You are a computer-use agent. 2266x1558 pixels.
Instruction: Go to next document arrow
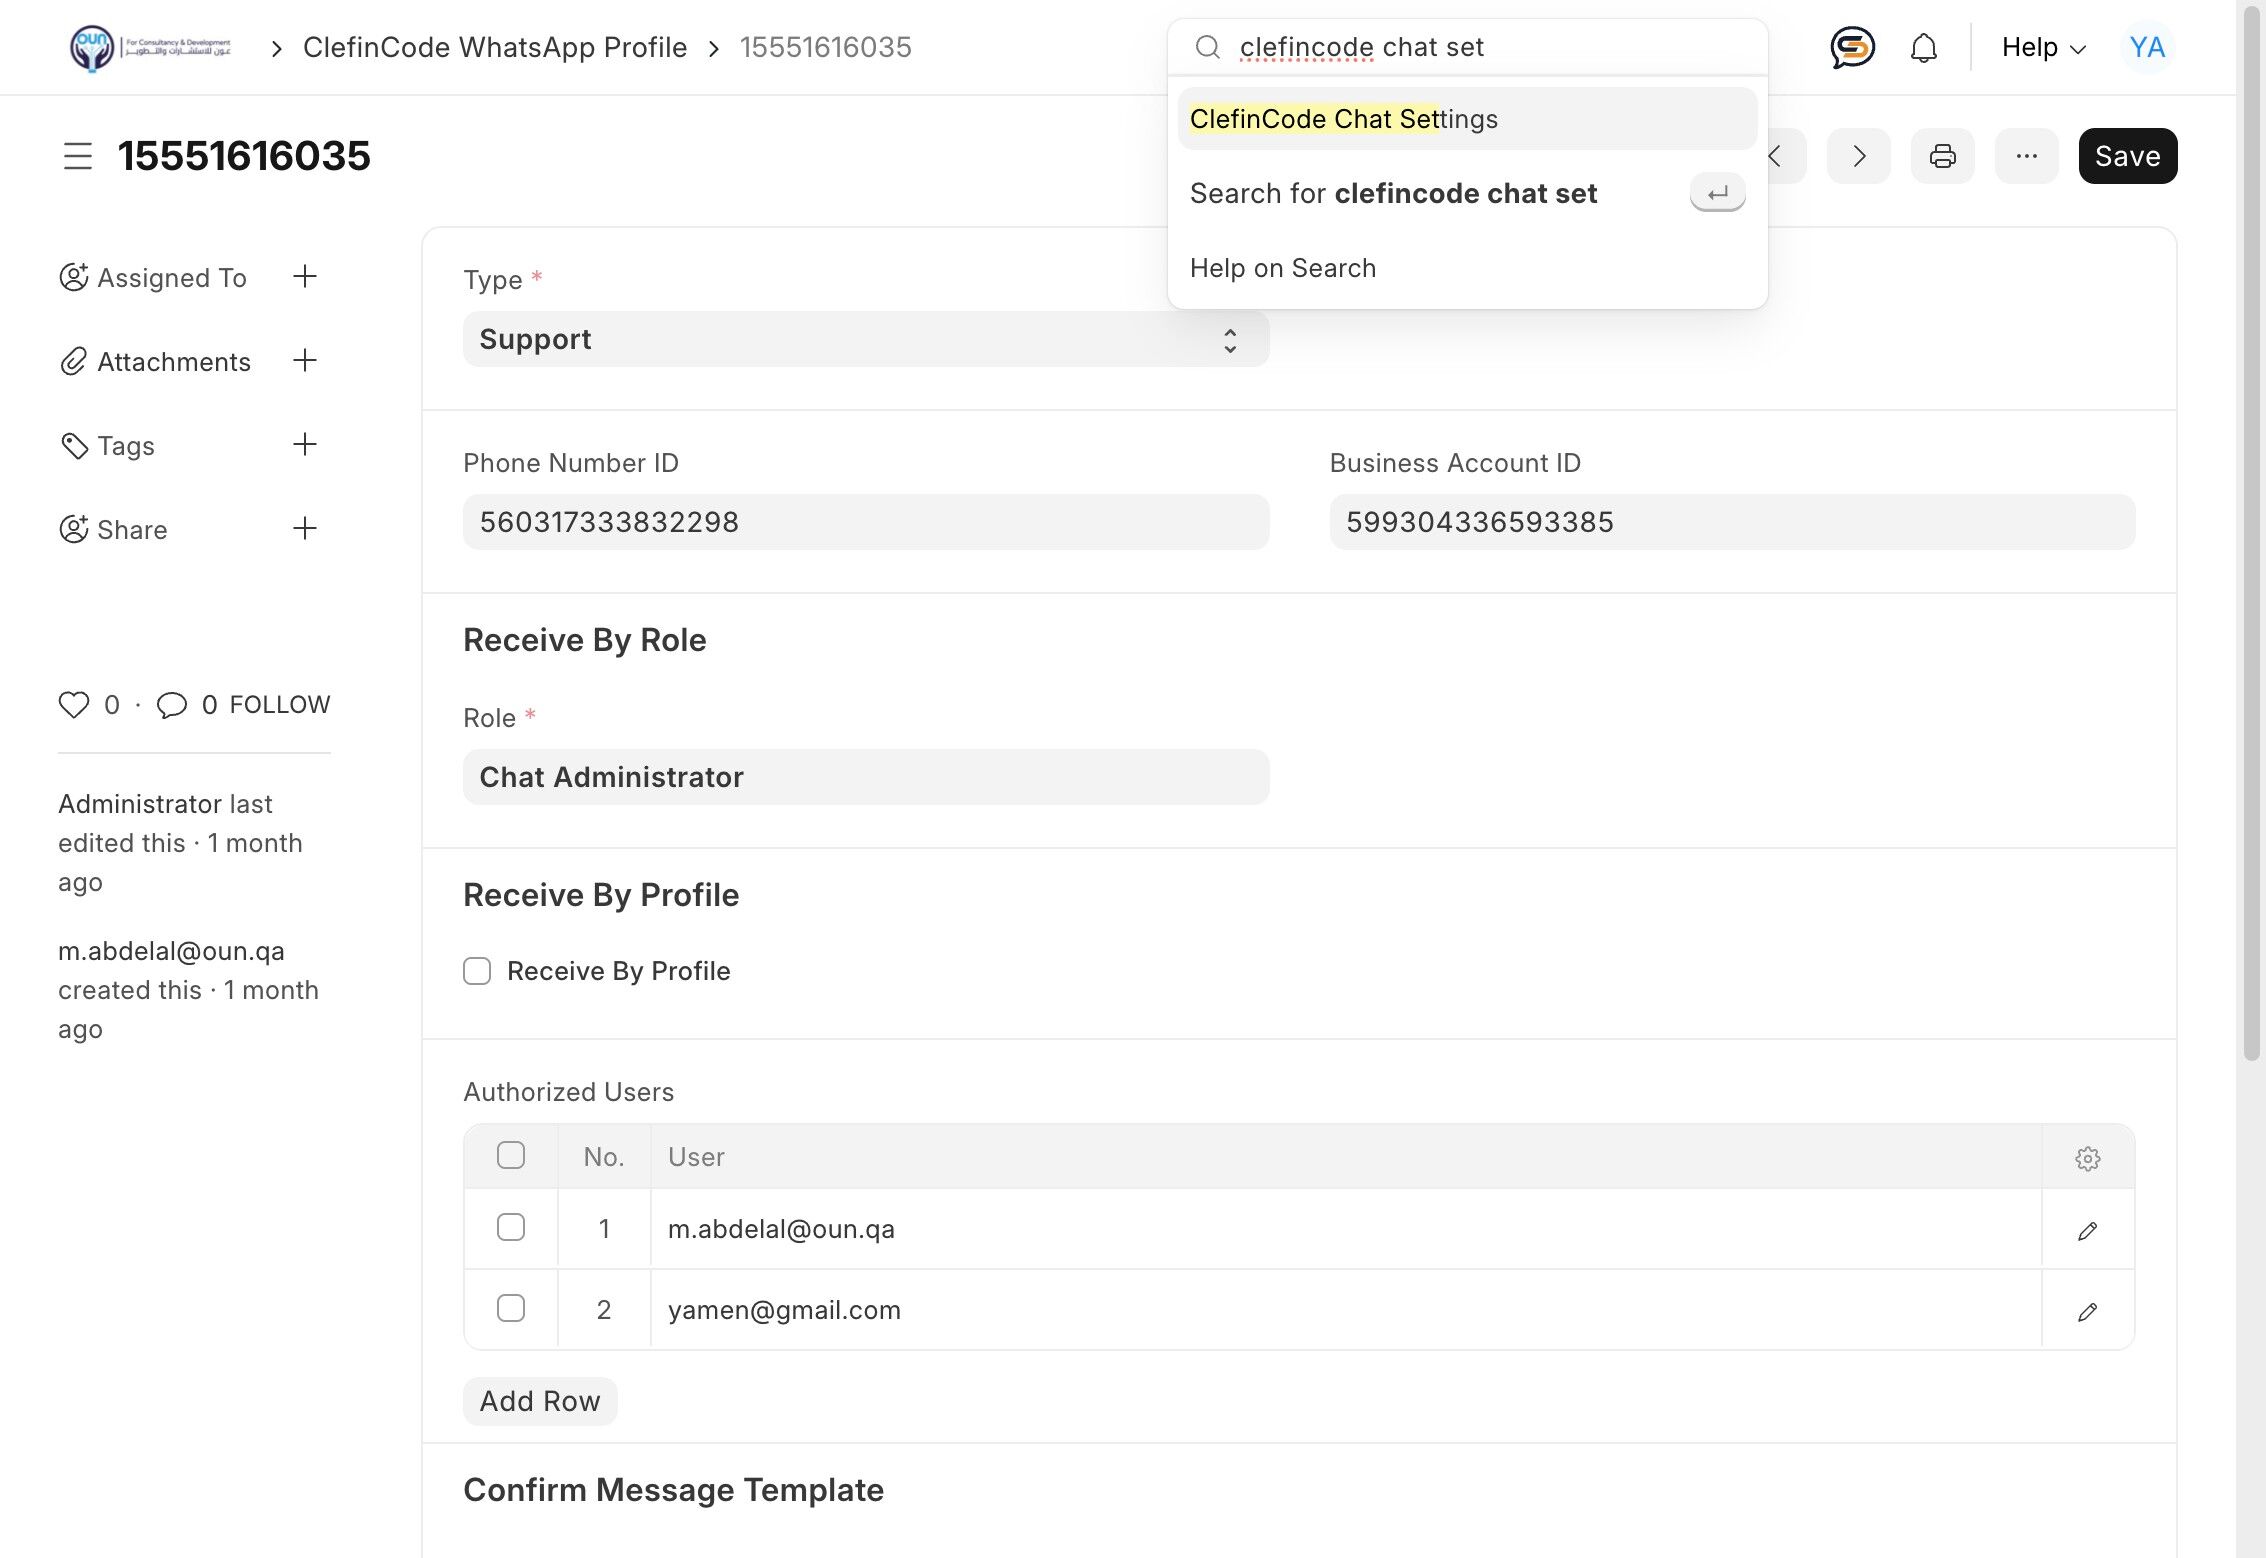point(1858,156)
